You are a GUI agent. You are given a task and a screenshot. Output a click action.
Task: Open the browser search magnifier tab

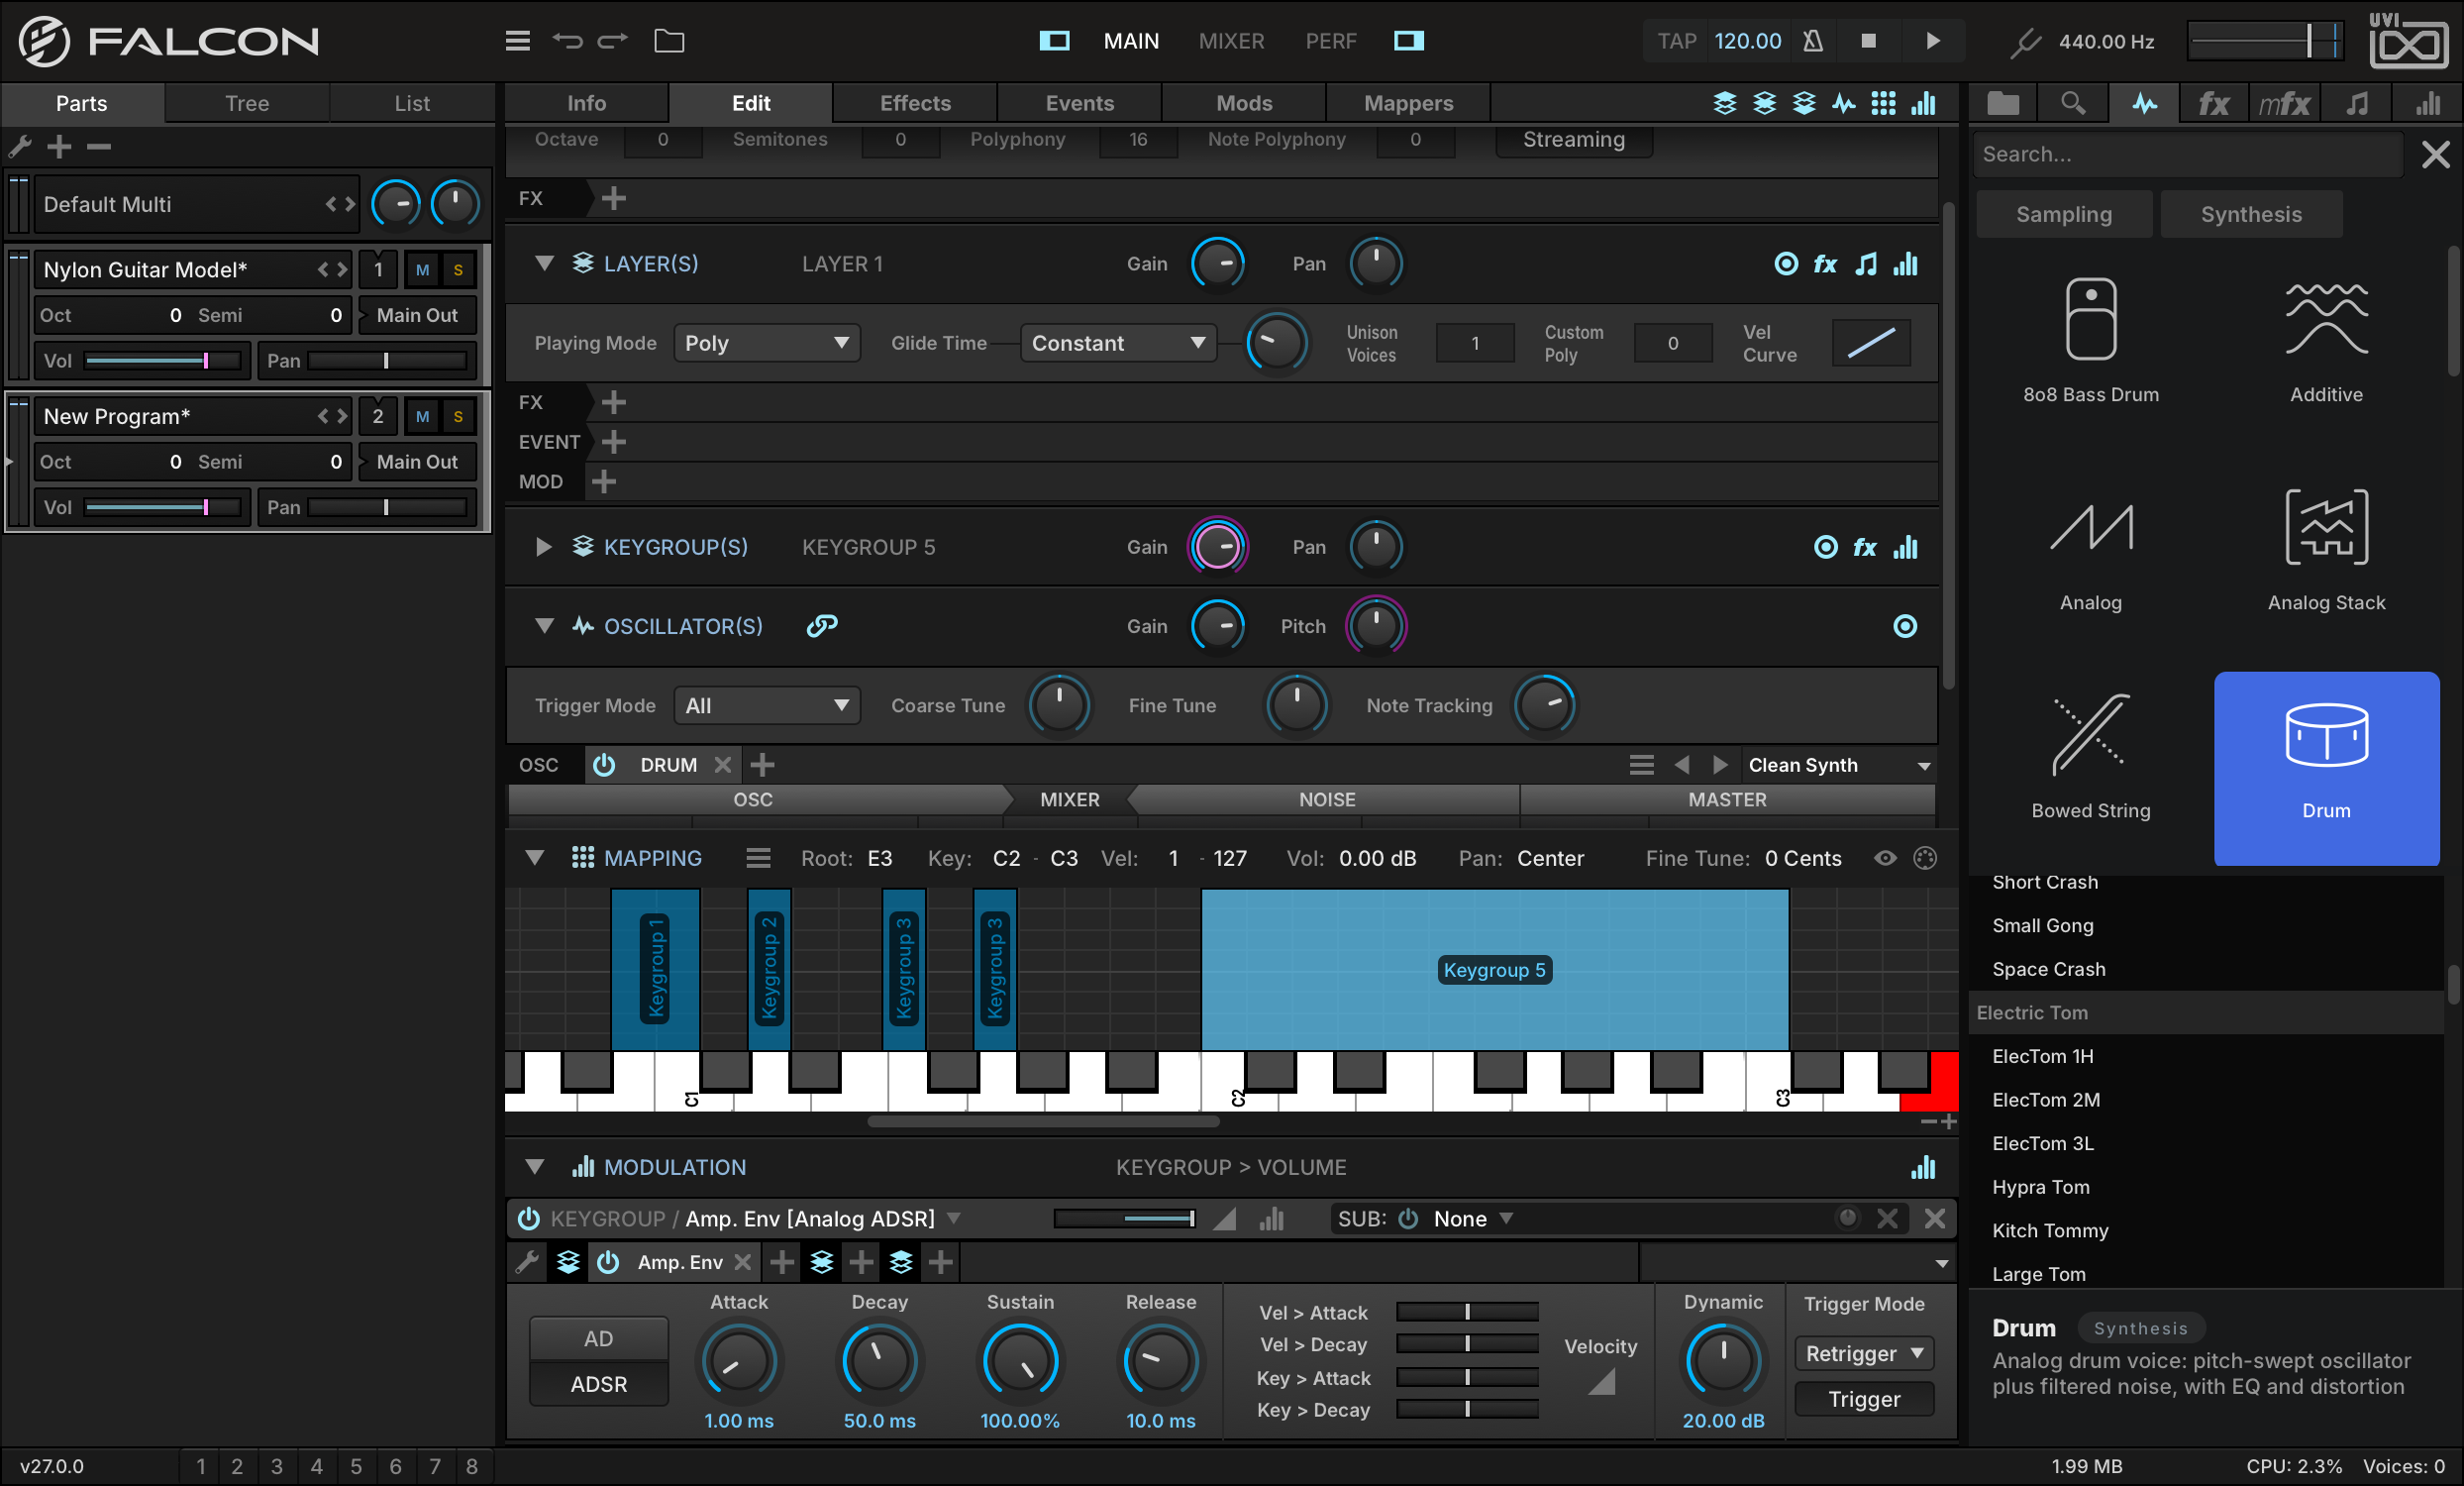coord(2073,104)
